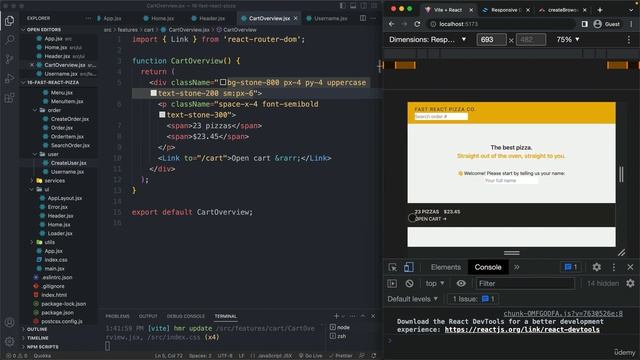The height and width of the screenshot is (360, 640).
Task: Open the chunk-OMFGODFA.js source link
Action: tap(563, 313)
